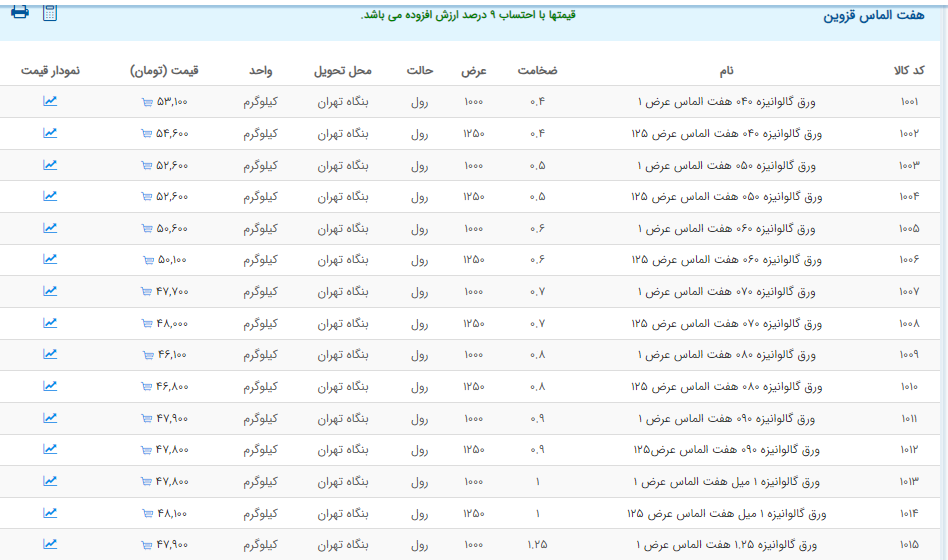Open the calculator icon beside the printer
The width and height of the screenshot is (948, 560).
pyautogui.click(x=51, y=12)
